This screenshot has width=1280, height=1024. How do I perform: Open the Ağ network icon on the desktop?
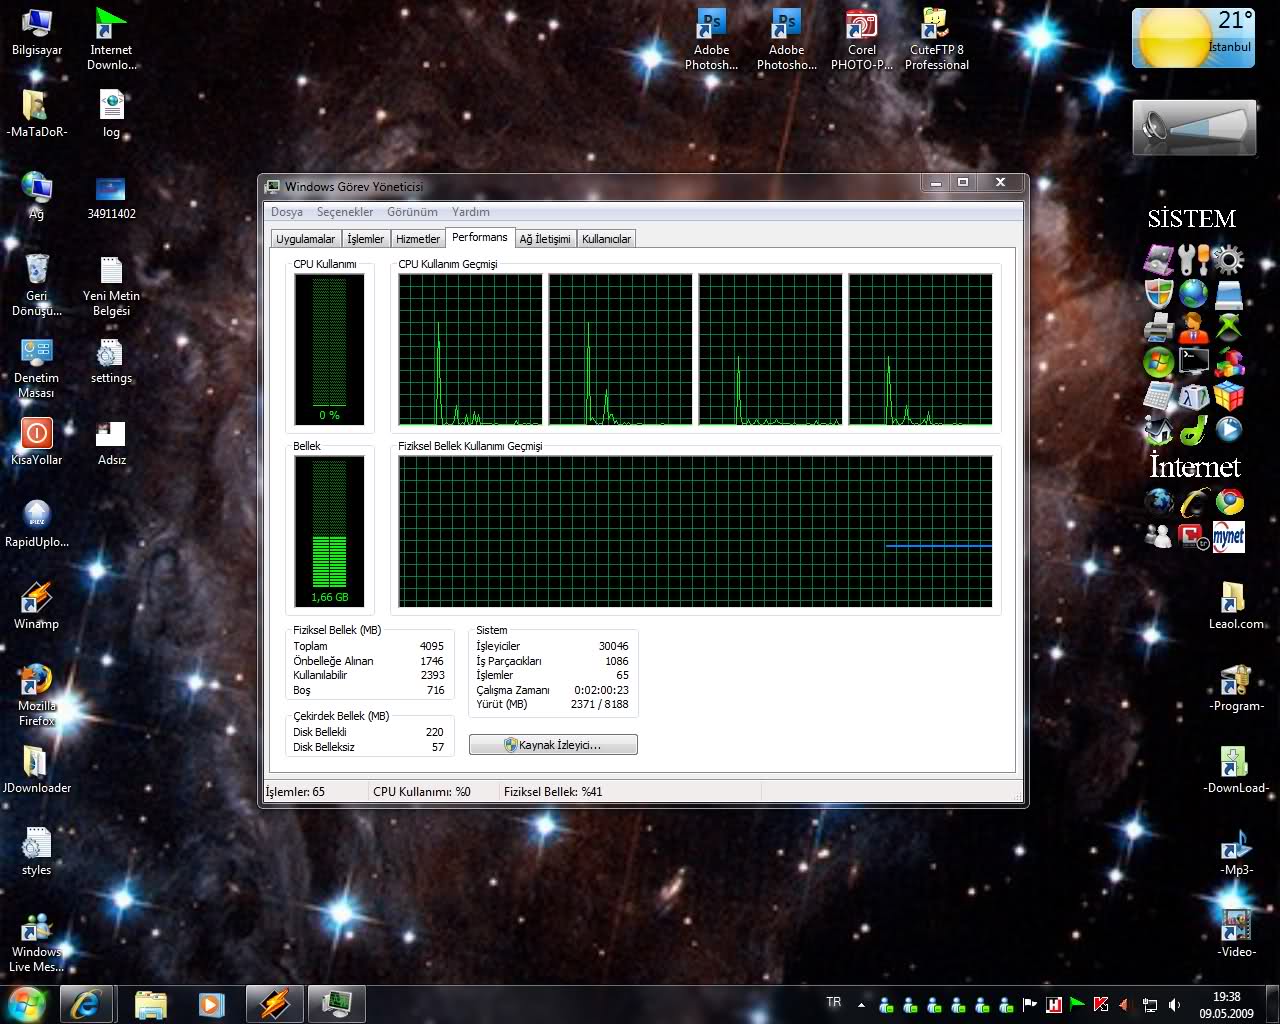36,195
